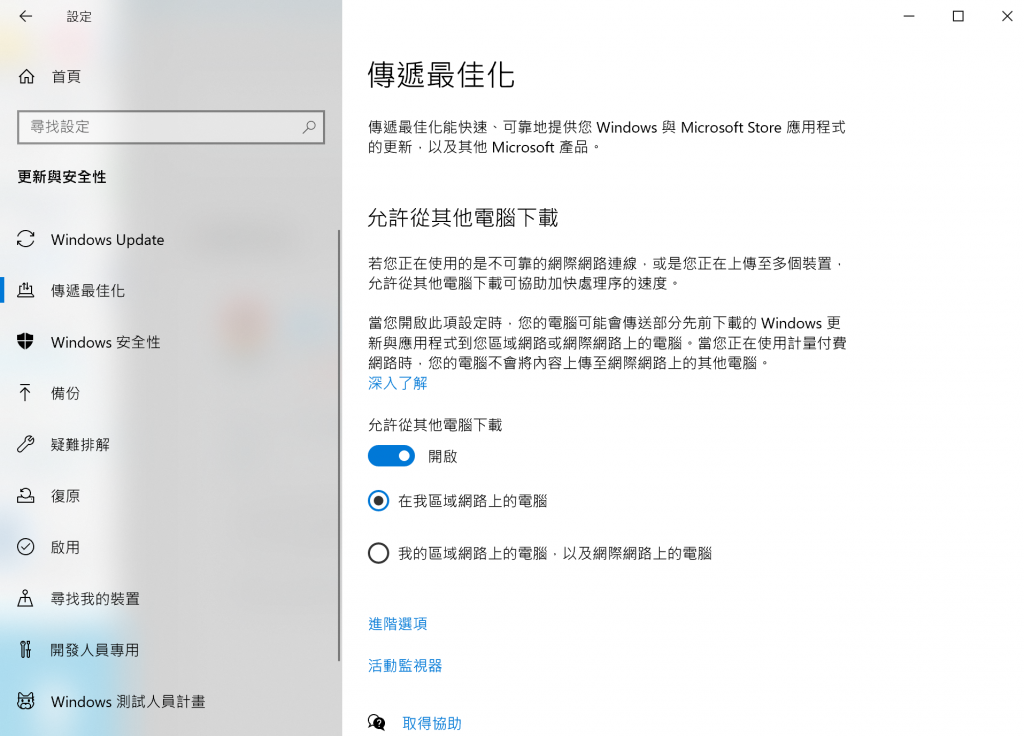Click the home icon beside 首頁
The height and width of the screenshot is (736, 1024).
(x=26, y=76)
